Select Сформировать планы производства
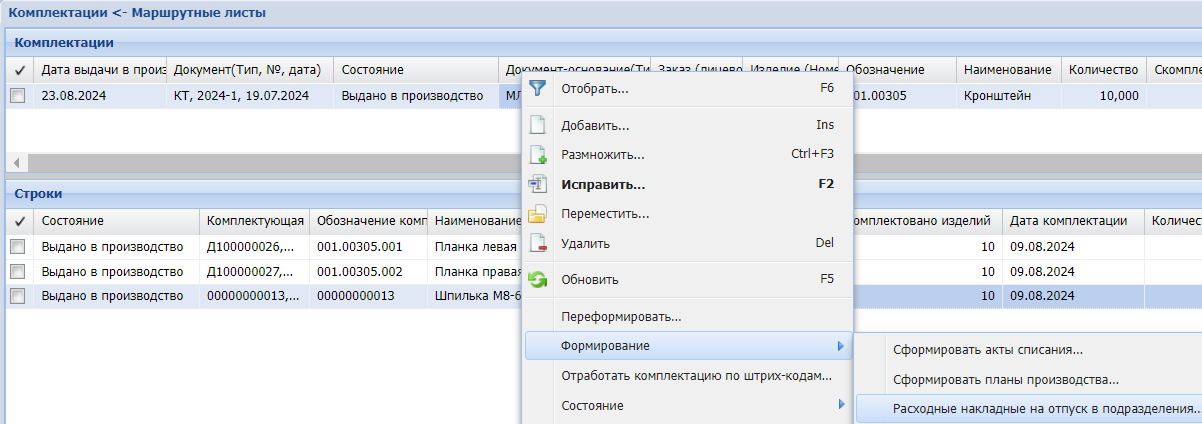The image size is (1202, 424). [x=1005, y=379]
